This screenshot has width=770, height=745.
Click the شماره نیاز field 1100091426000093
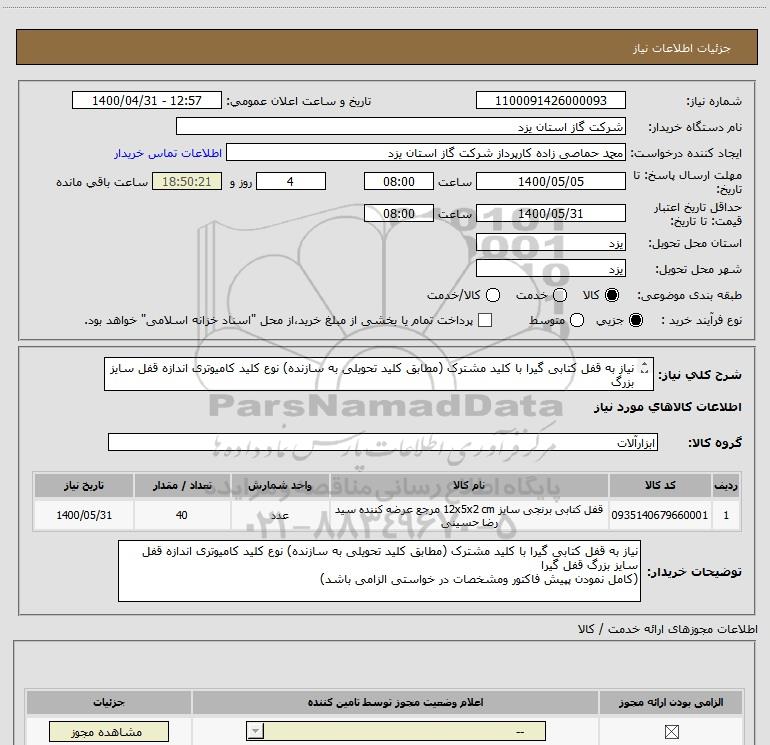(x=550, y=100)
